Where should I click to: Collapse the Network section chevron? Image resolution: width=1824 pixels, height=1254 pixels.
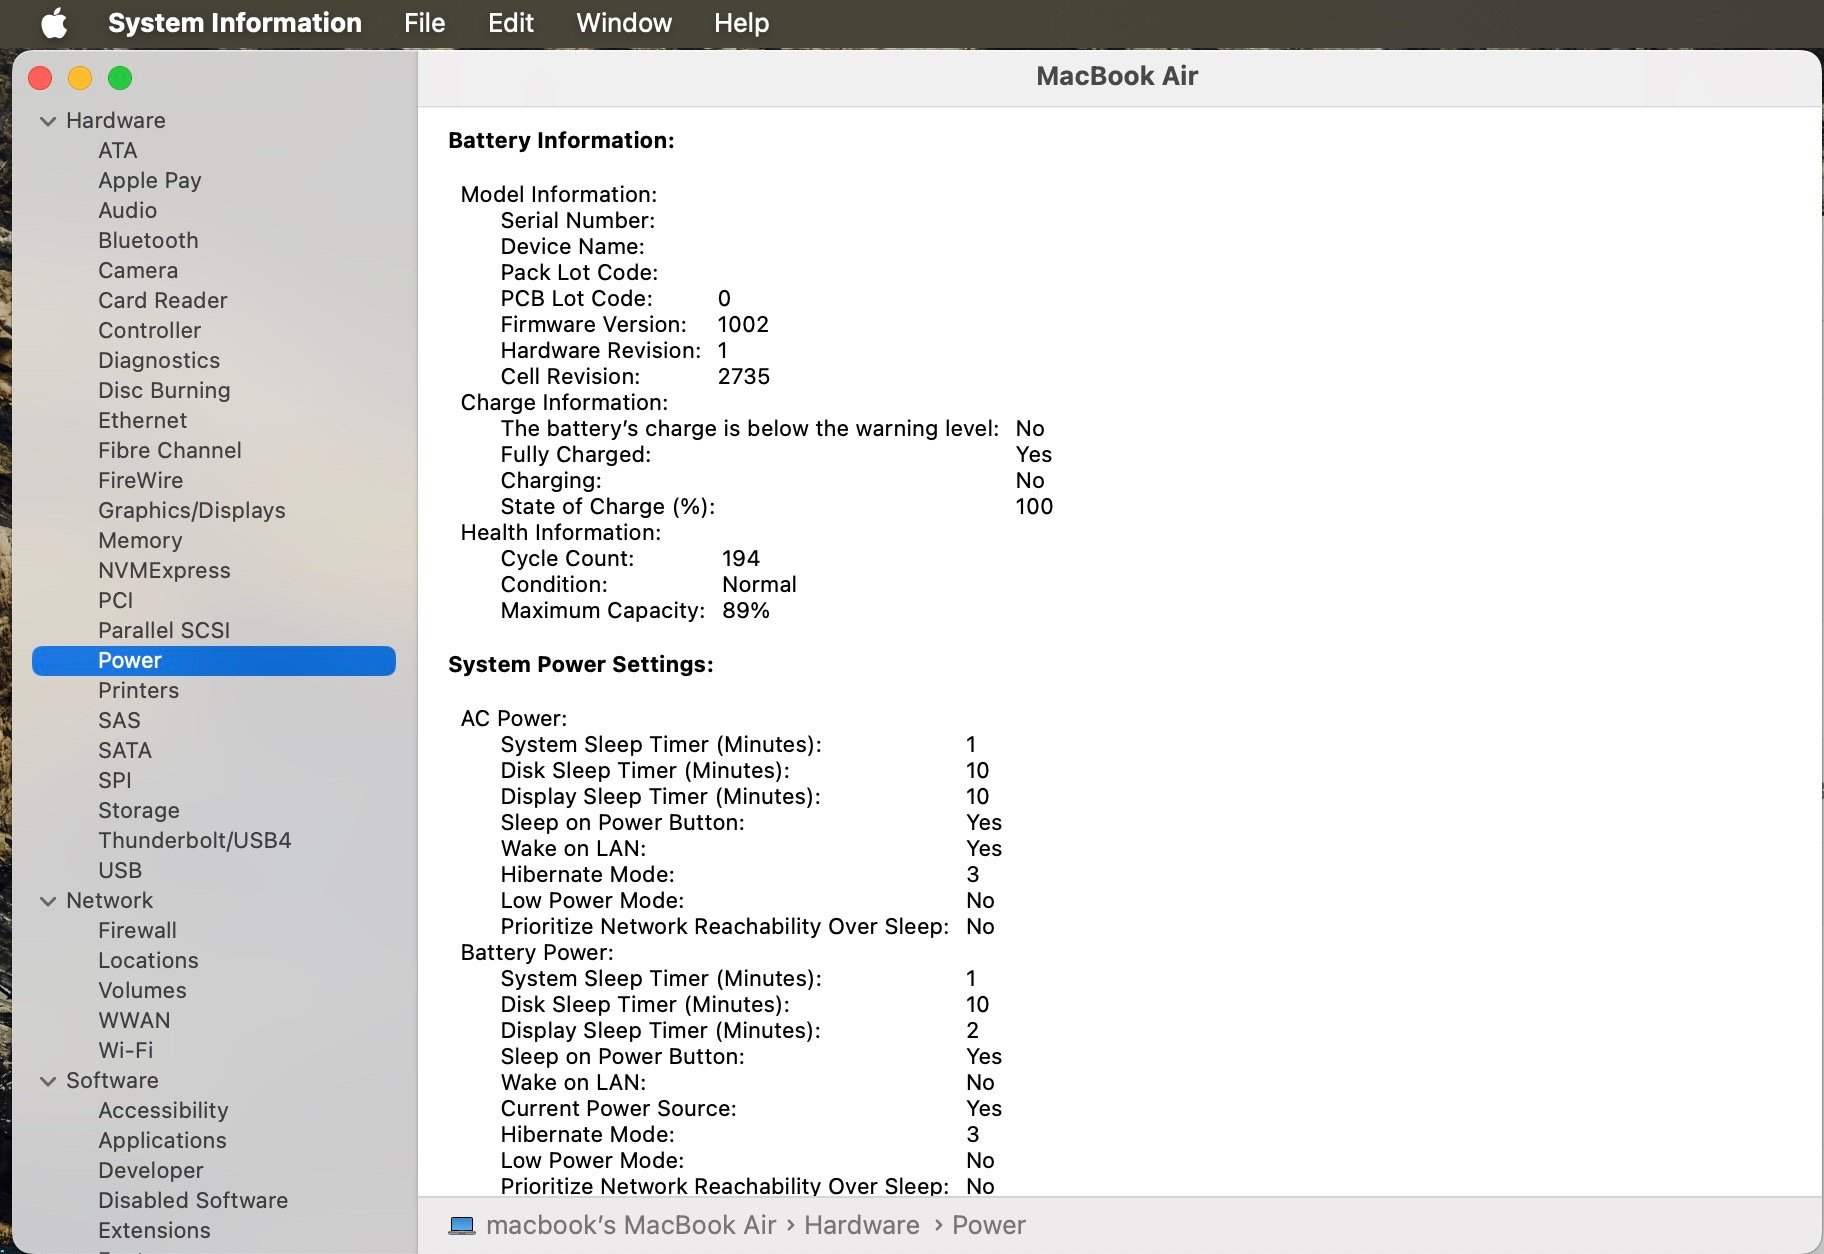click(48, 901)
